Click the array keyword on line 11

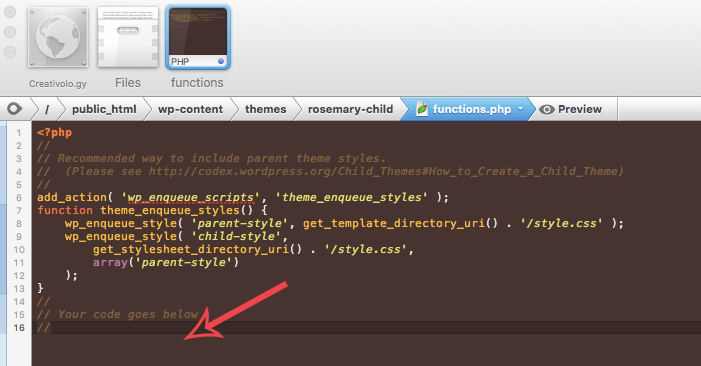110,262
